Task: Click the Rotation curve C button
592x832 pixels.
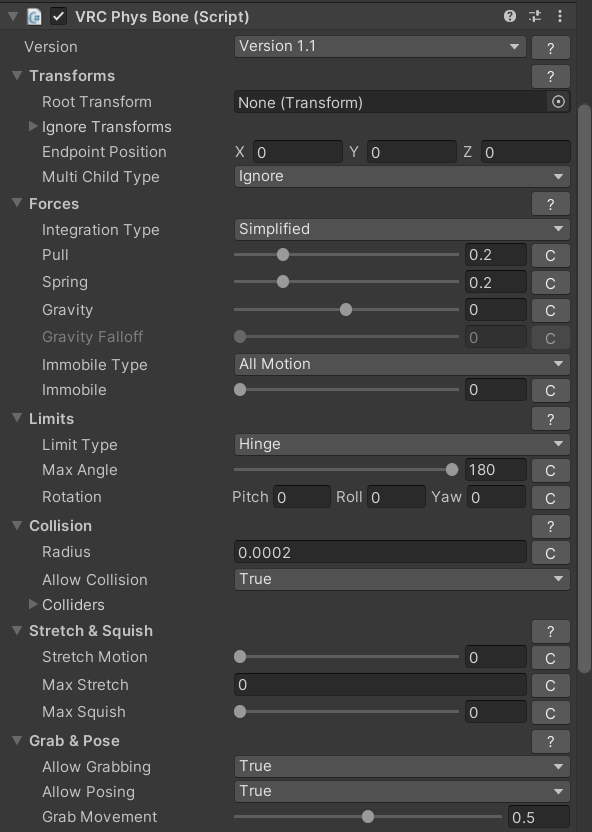Action: click(x=551, y=498)
